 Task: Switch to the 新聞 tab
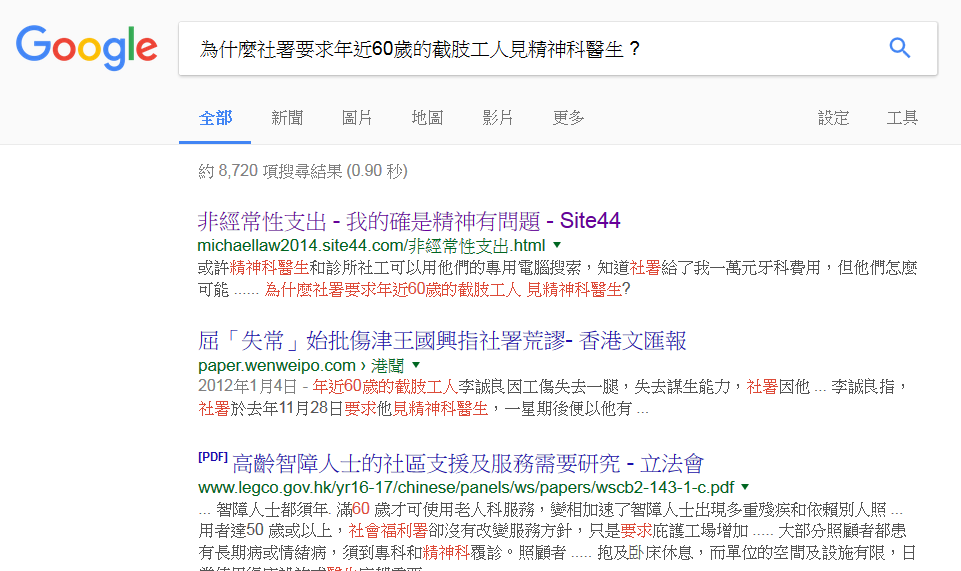(x=287, y=118)
